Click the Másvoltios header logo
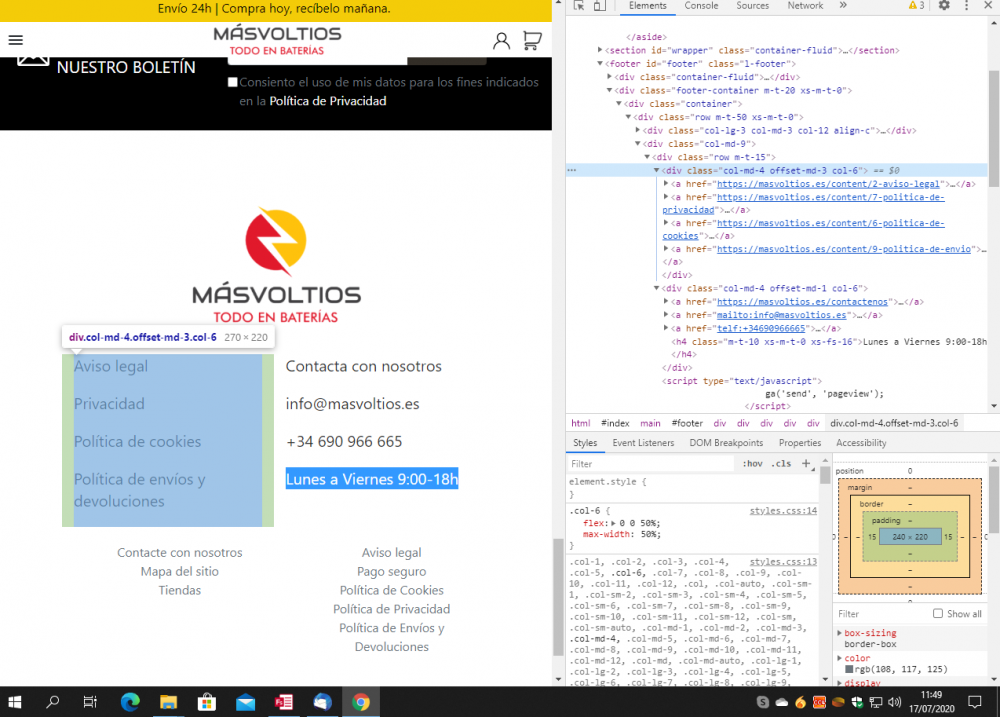The image size is (1000, 717). tap(277, 41)
